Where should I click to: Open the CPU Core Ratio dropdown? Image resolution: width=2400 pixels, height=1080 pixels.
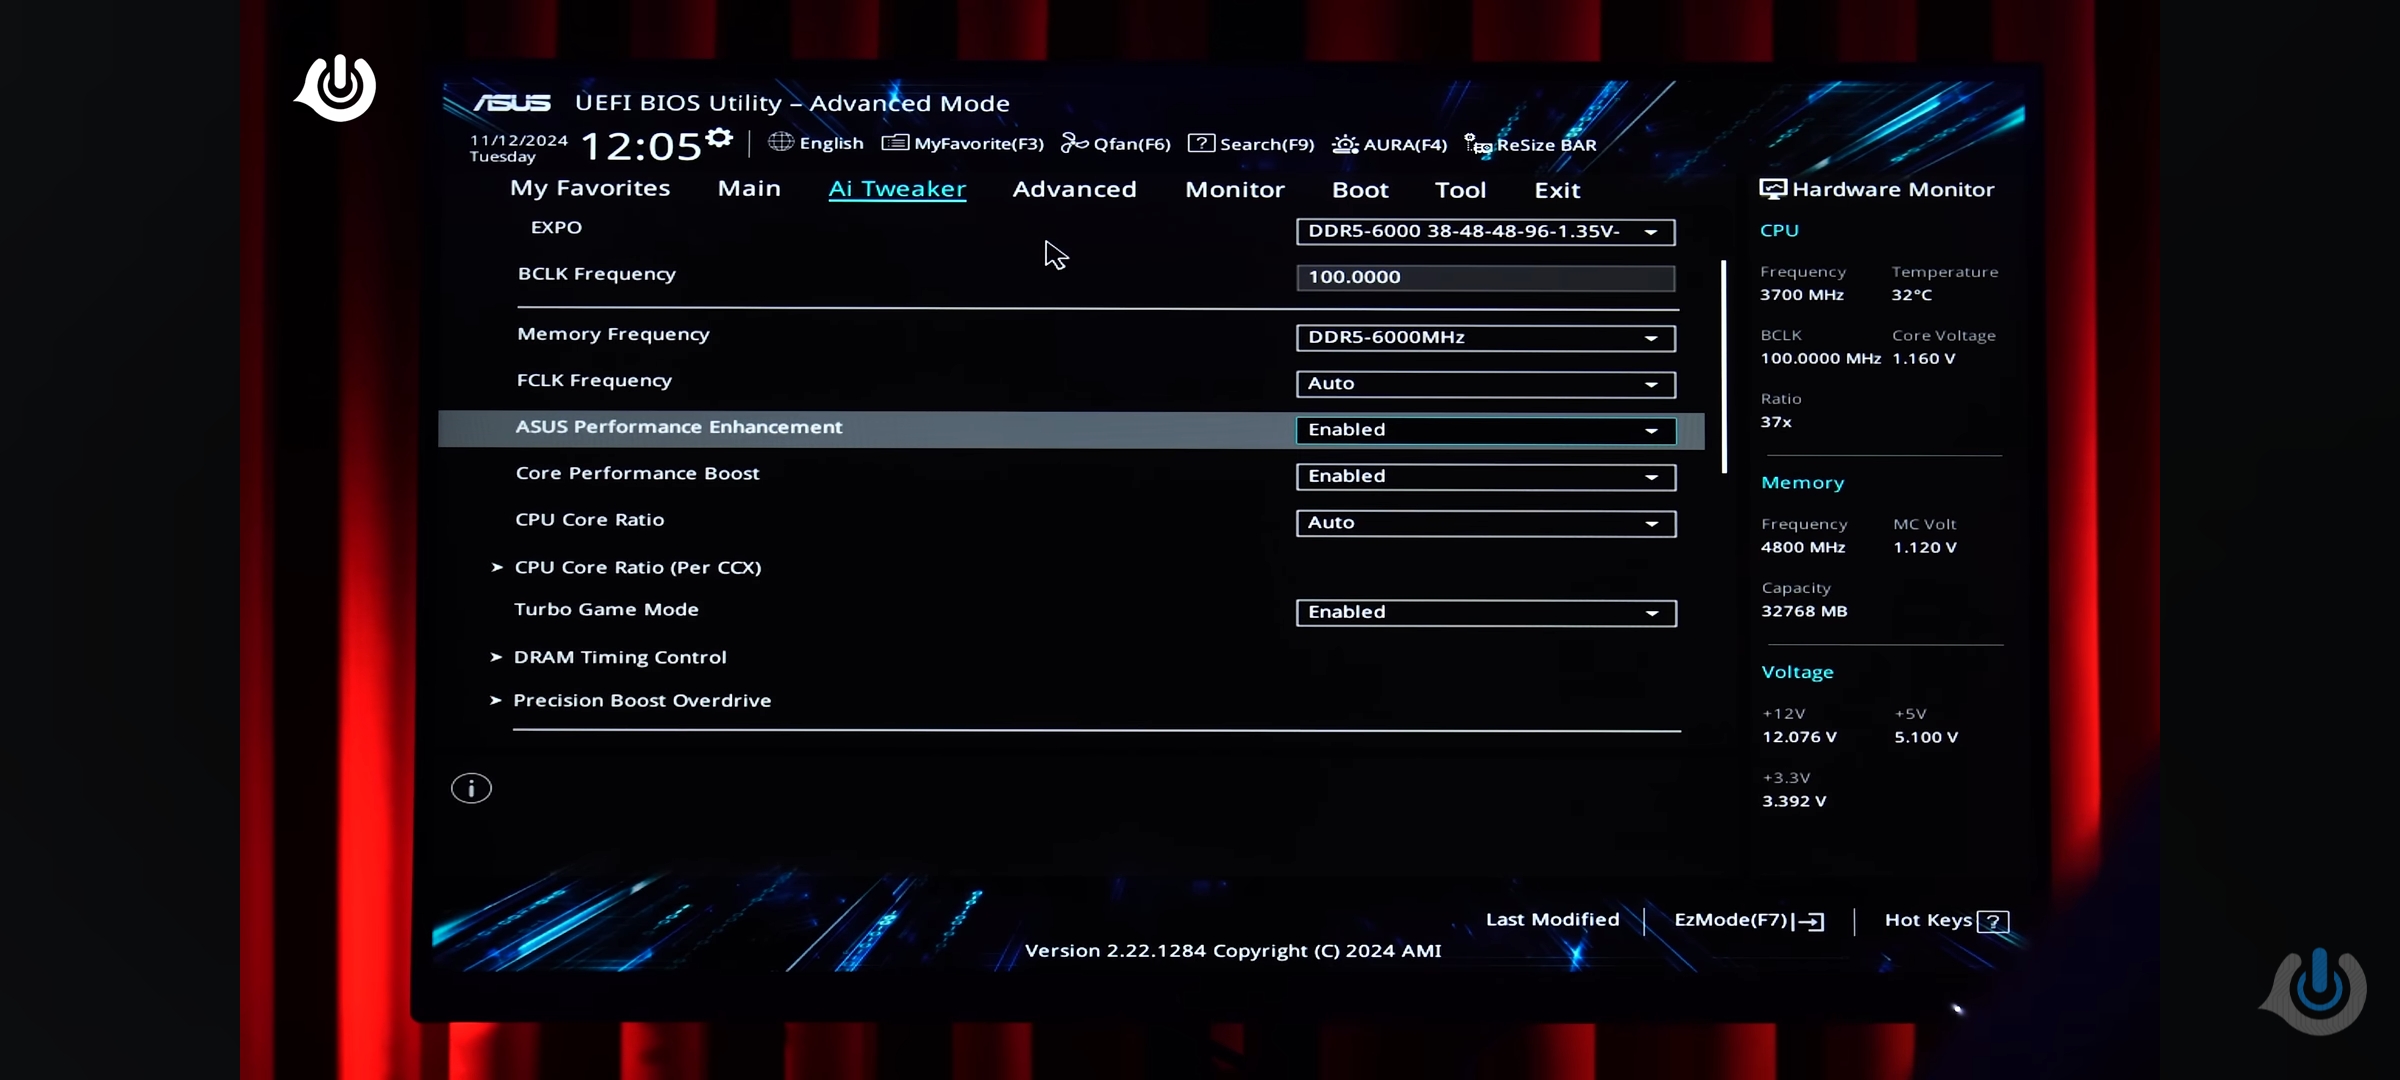(1486, 523)
